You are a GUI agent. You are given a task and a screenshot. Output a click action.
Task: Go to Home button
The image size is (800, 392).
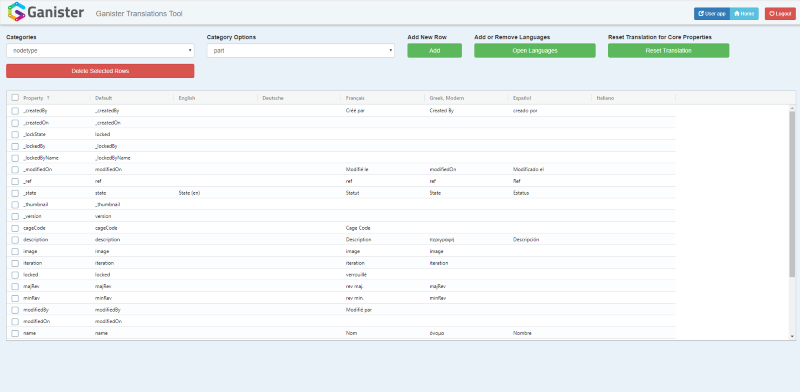tap(744, 14)
